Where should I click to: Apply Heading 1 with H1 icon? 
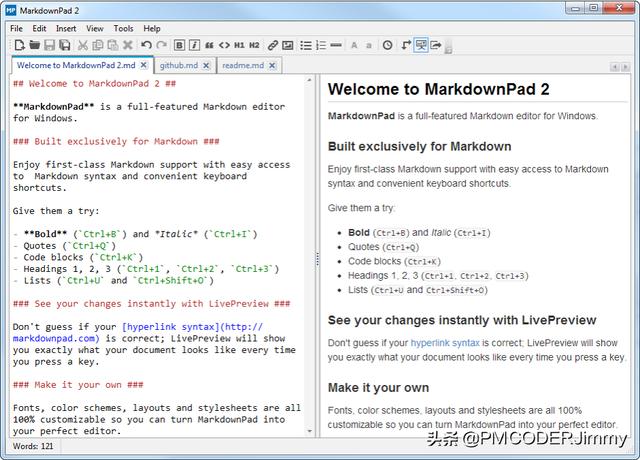click(x=239, y=45)
